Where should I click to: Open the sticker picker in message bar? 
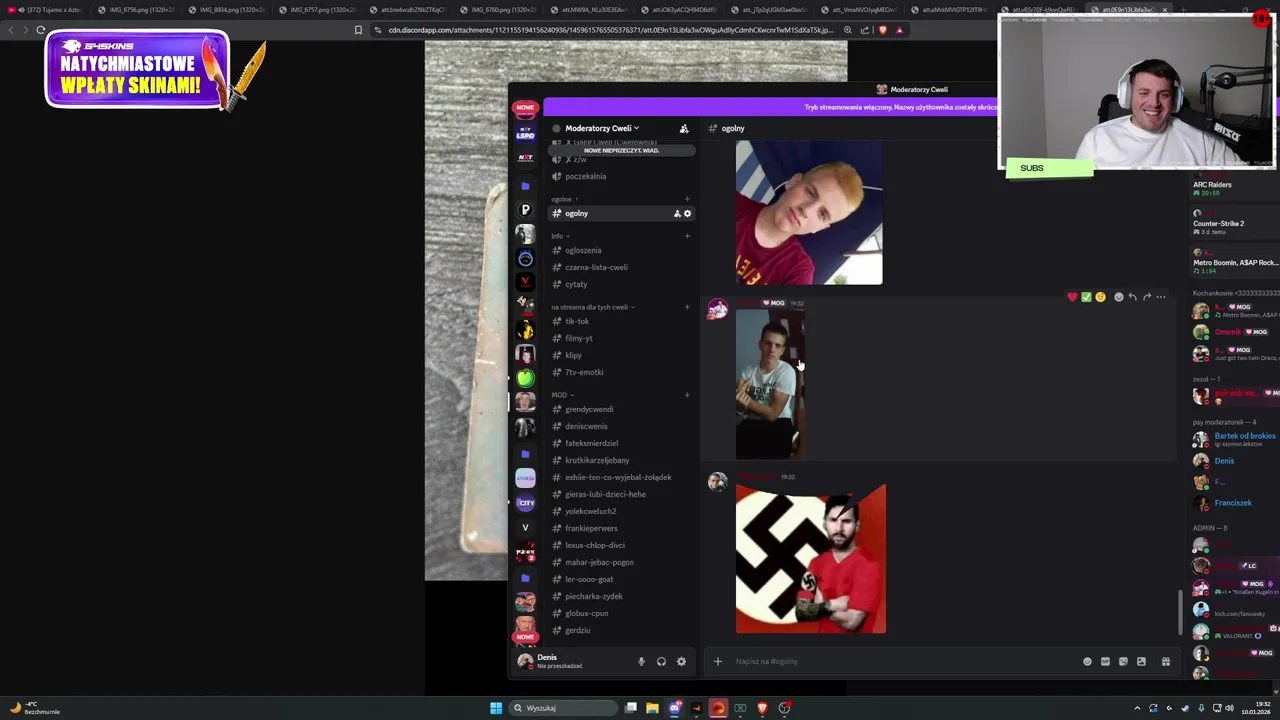click(x=1123, y=661)
